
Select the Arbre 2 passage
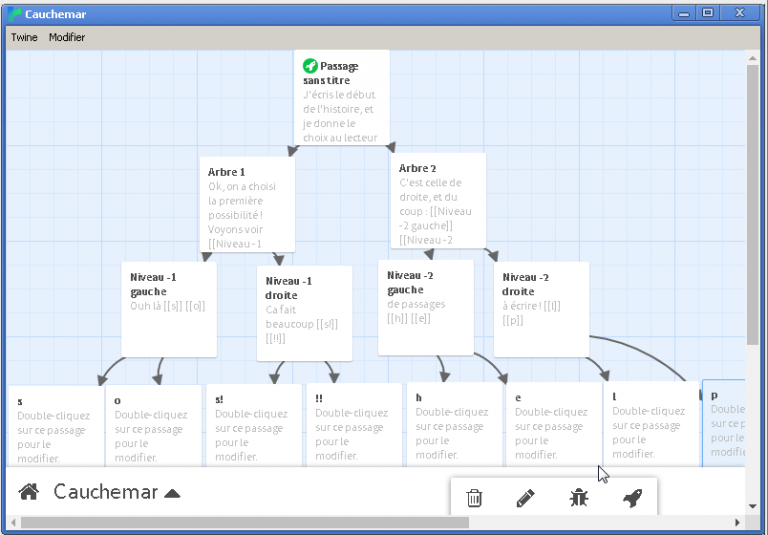(x=438, y=200)
